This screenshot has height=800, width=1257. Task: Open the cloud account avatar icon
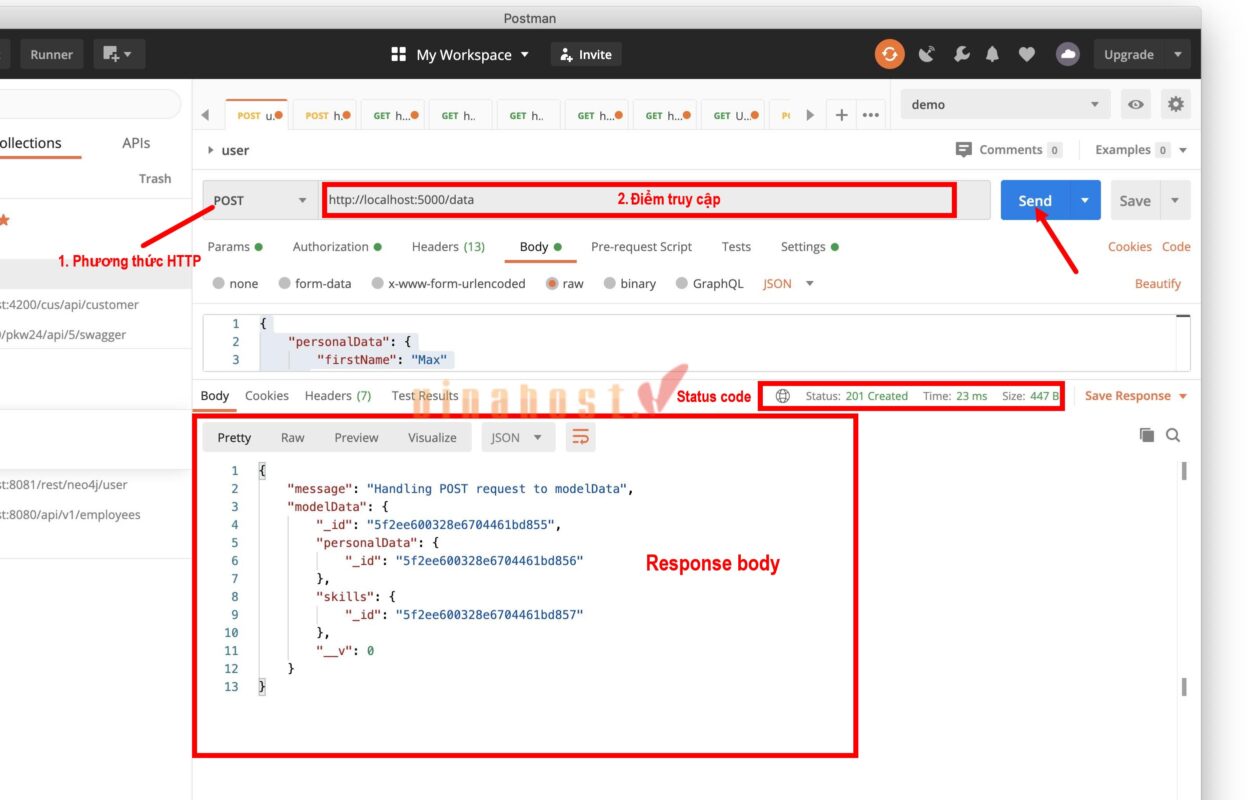click(1068, 54)
